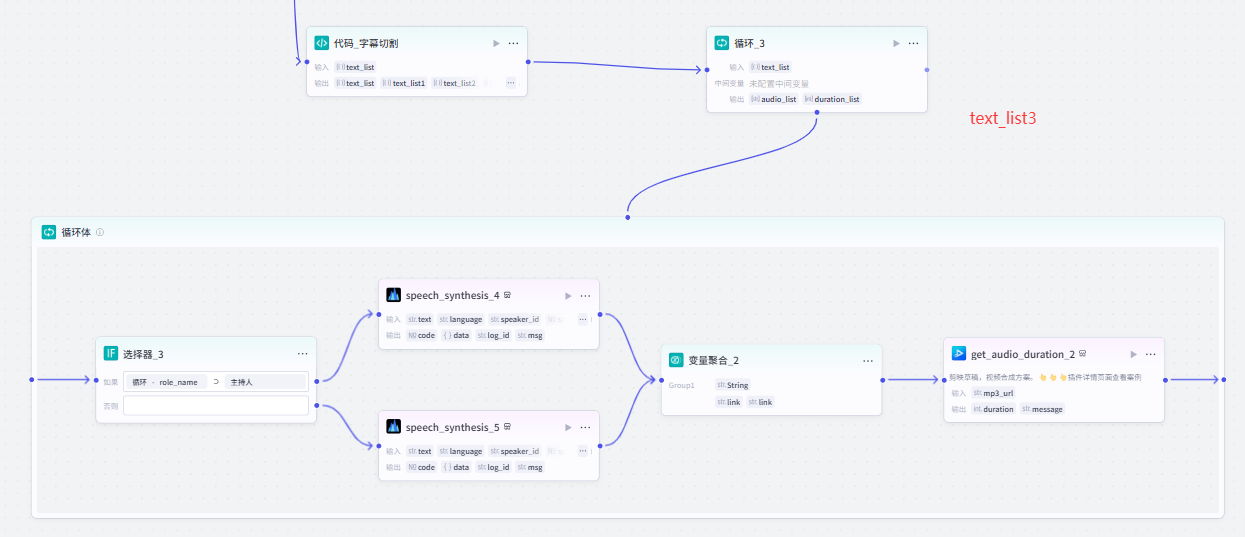Expand hidden inputs of speech_synthesis_4 via ellipsis tag
Viewport: 1245px width, 537px height.
tap(582, 319)
